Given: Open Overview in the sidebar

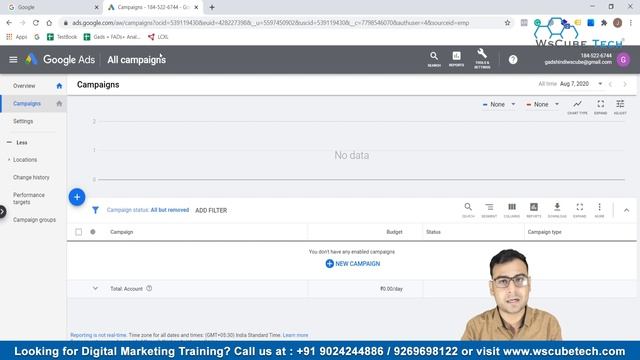Looking at the screenshot, I should pos(24,86).
